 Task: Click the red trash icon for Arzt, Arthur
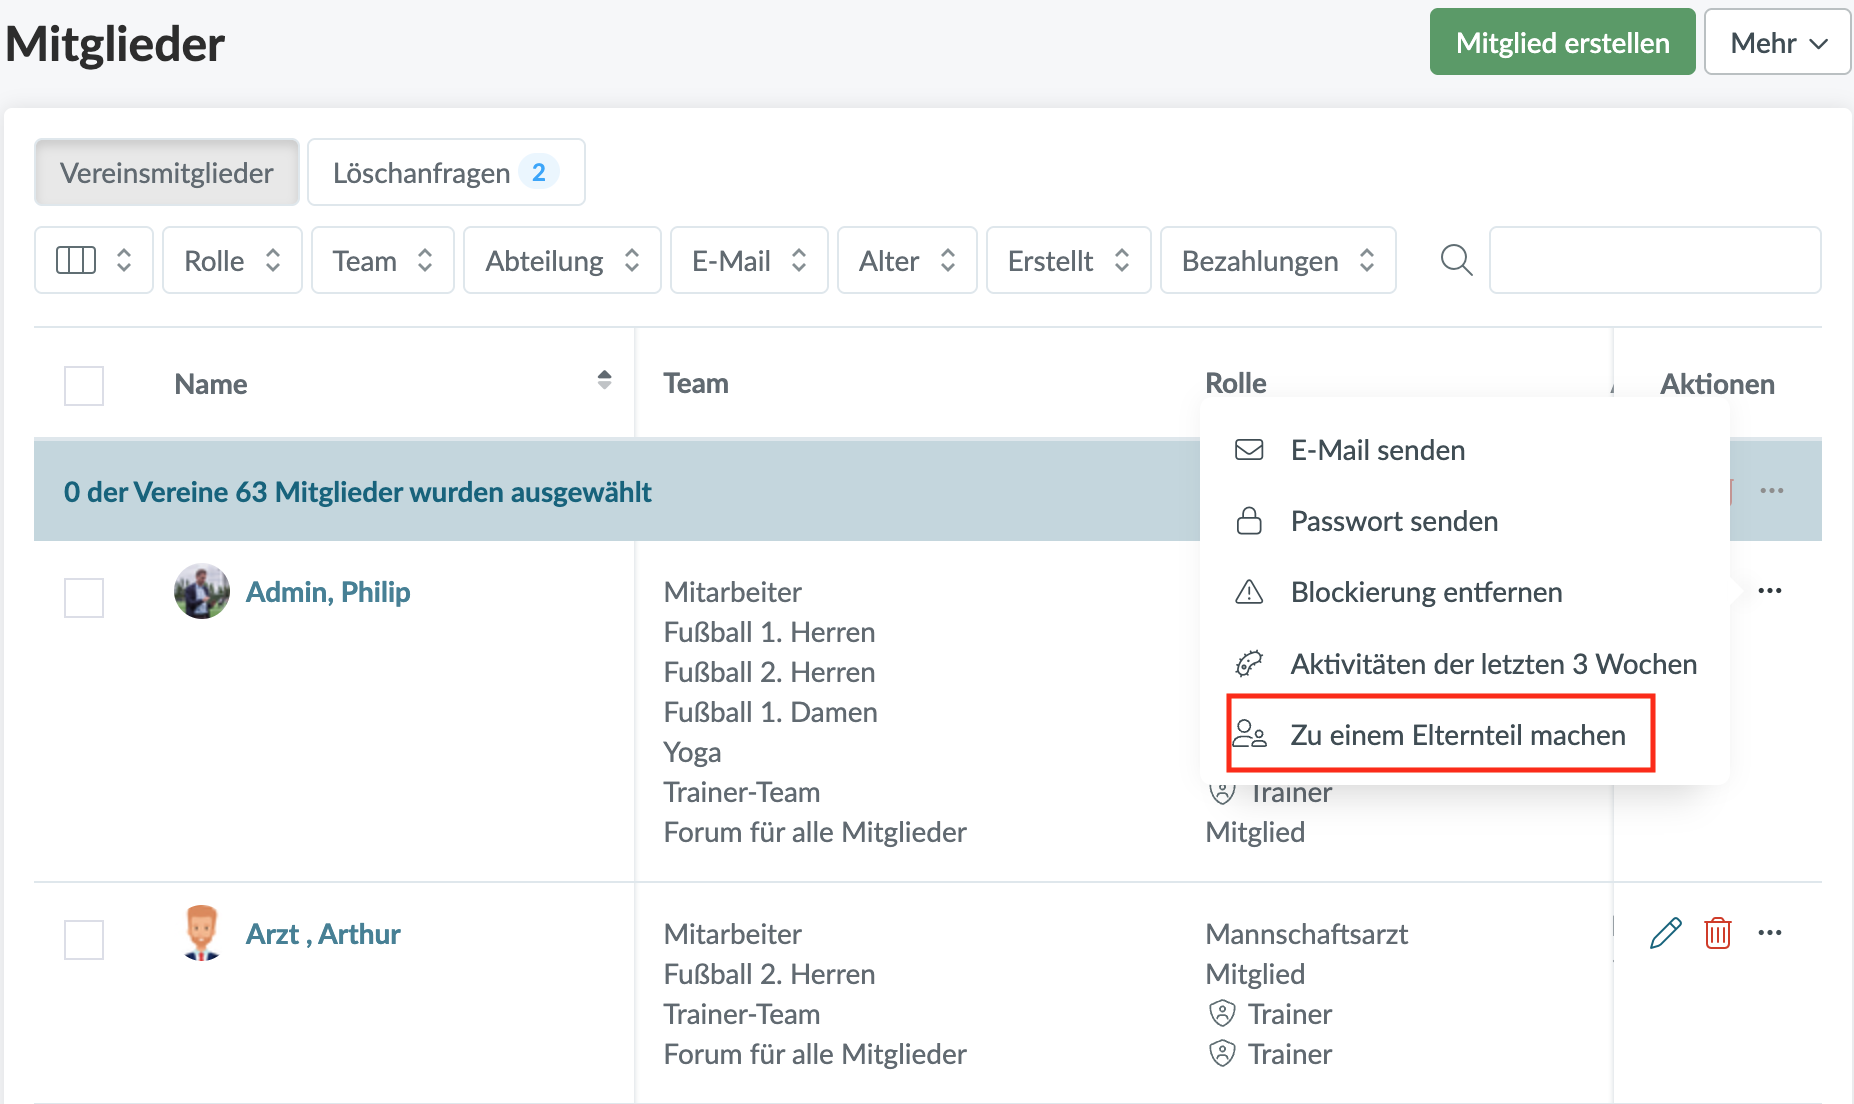pyautogui.click(x=1717, y=933)
